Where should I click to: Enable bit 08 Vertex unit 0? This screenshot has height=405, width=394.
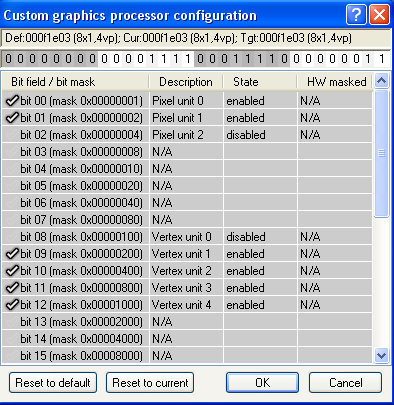[x=12, y=237]
